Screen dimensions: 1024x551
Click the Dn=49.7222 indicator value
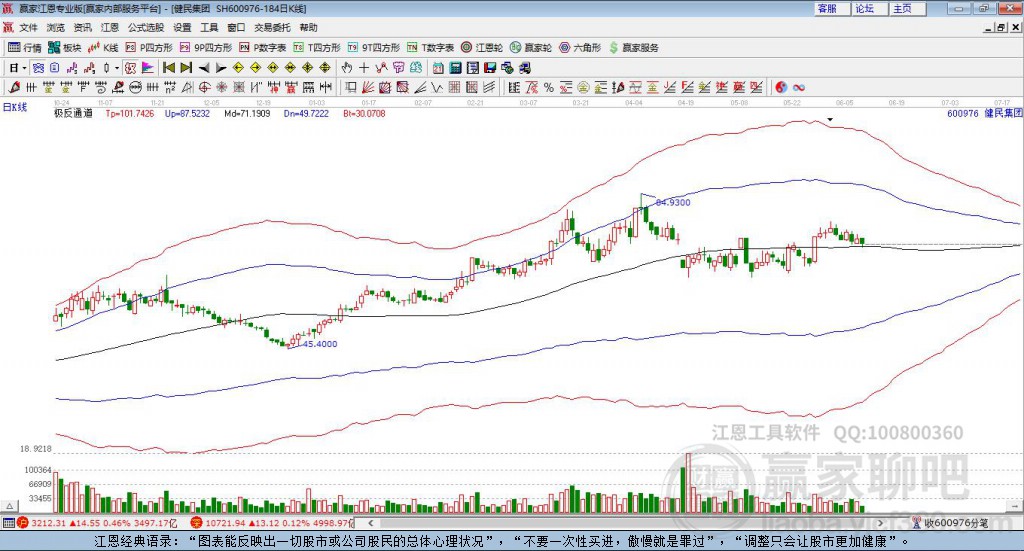click(306, 114)
